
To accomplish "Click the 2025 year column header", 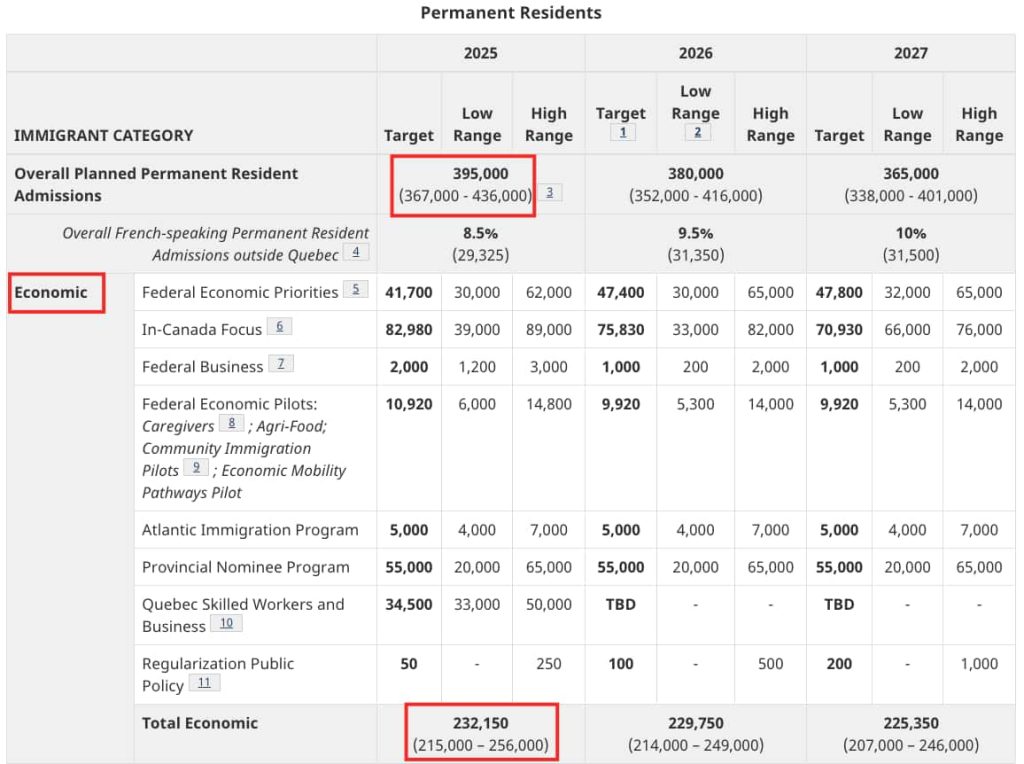I will coord(480,53).
